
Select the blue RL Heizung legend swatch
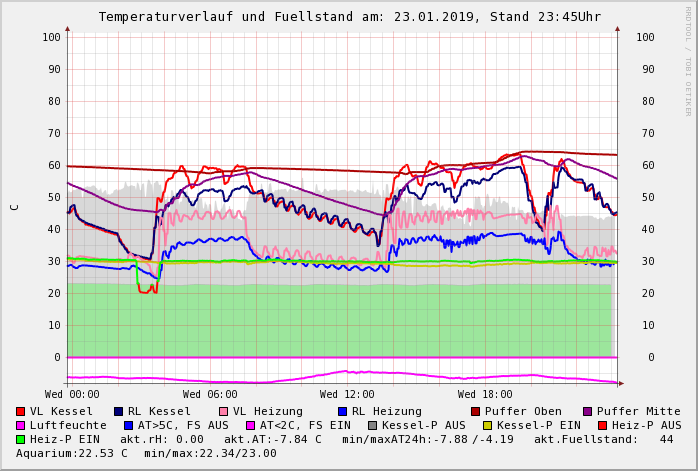(x=342, y=412)
